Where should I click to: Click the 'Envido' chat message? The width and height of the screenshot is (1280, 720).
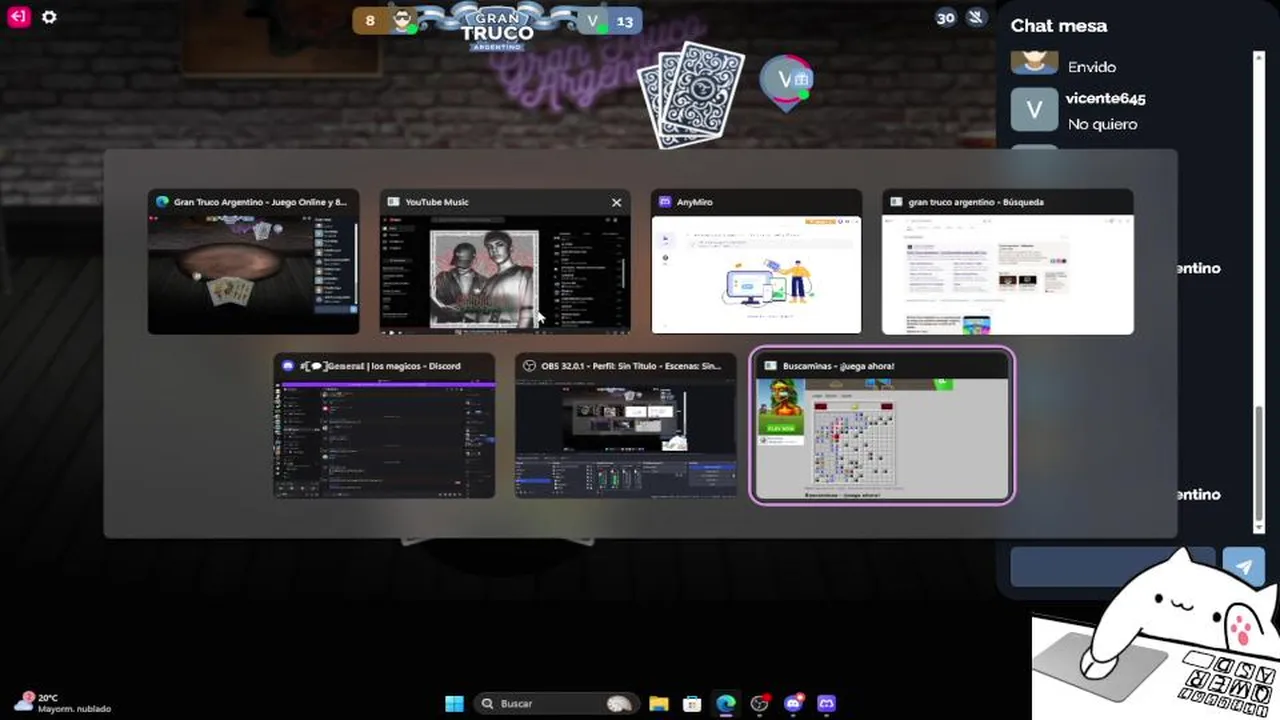(1091, 67)
